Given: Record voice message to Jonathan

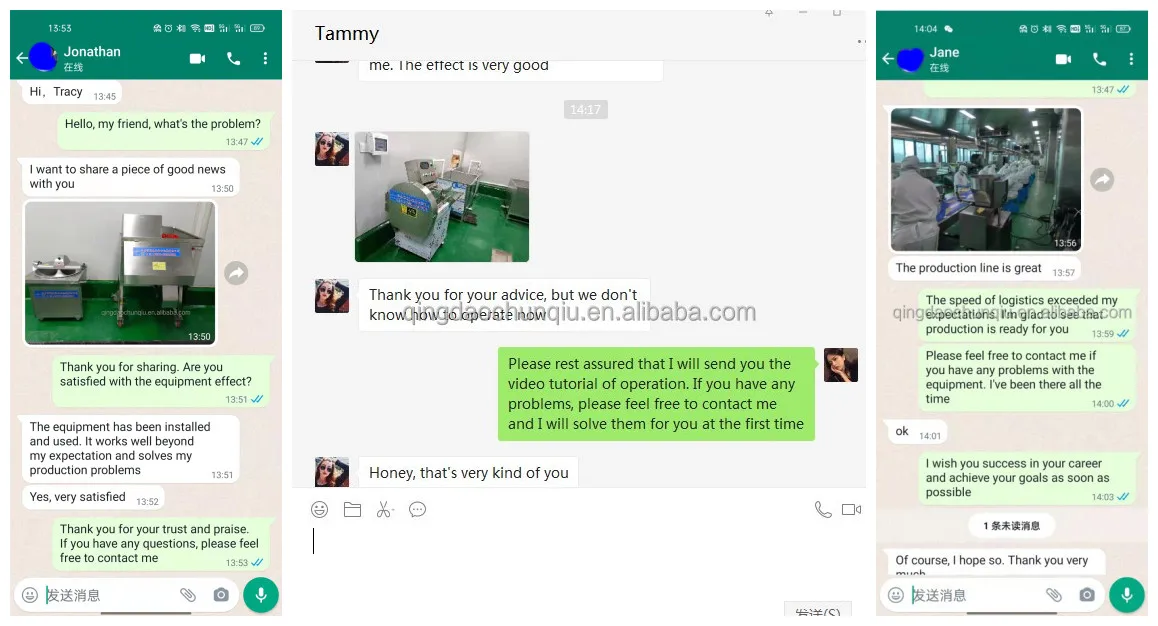Looking at the screenshot, I should pyautogui.click(x=261, y=595).
